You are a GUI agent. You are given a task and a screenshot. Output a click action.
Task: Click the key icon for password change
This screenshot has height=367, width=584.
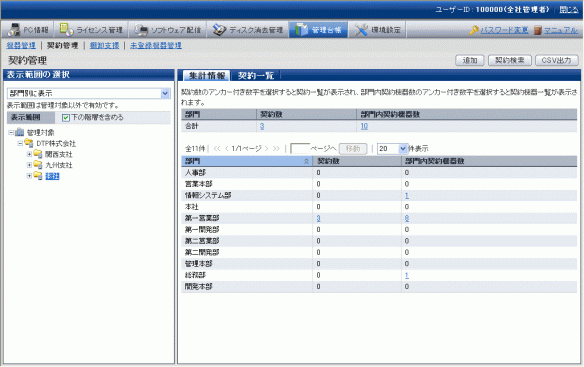click(474, 30)
